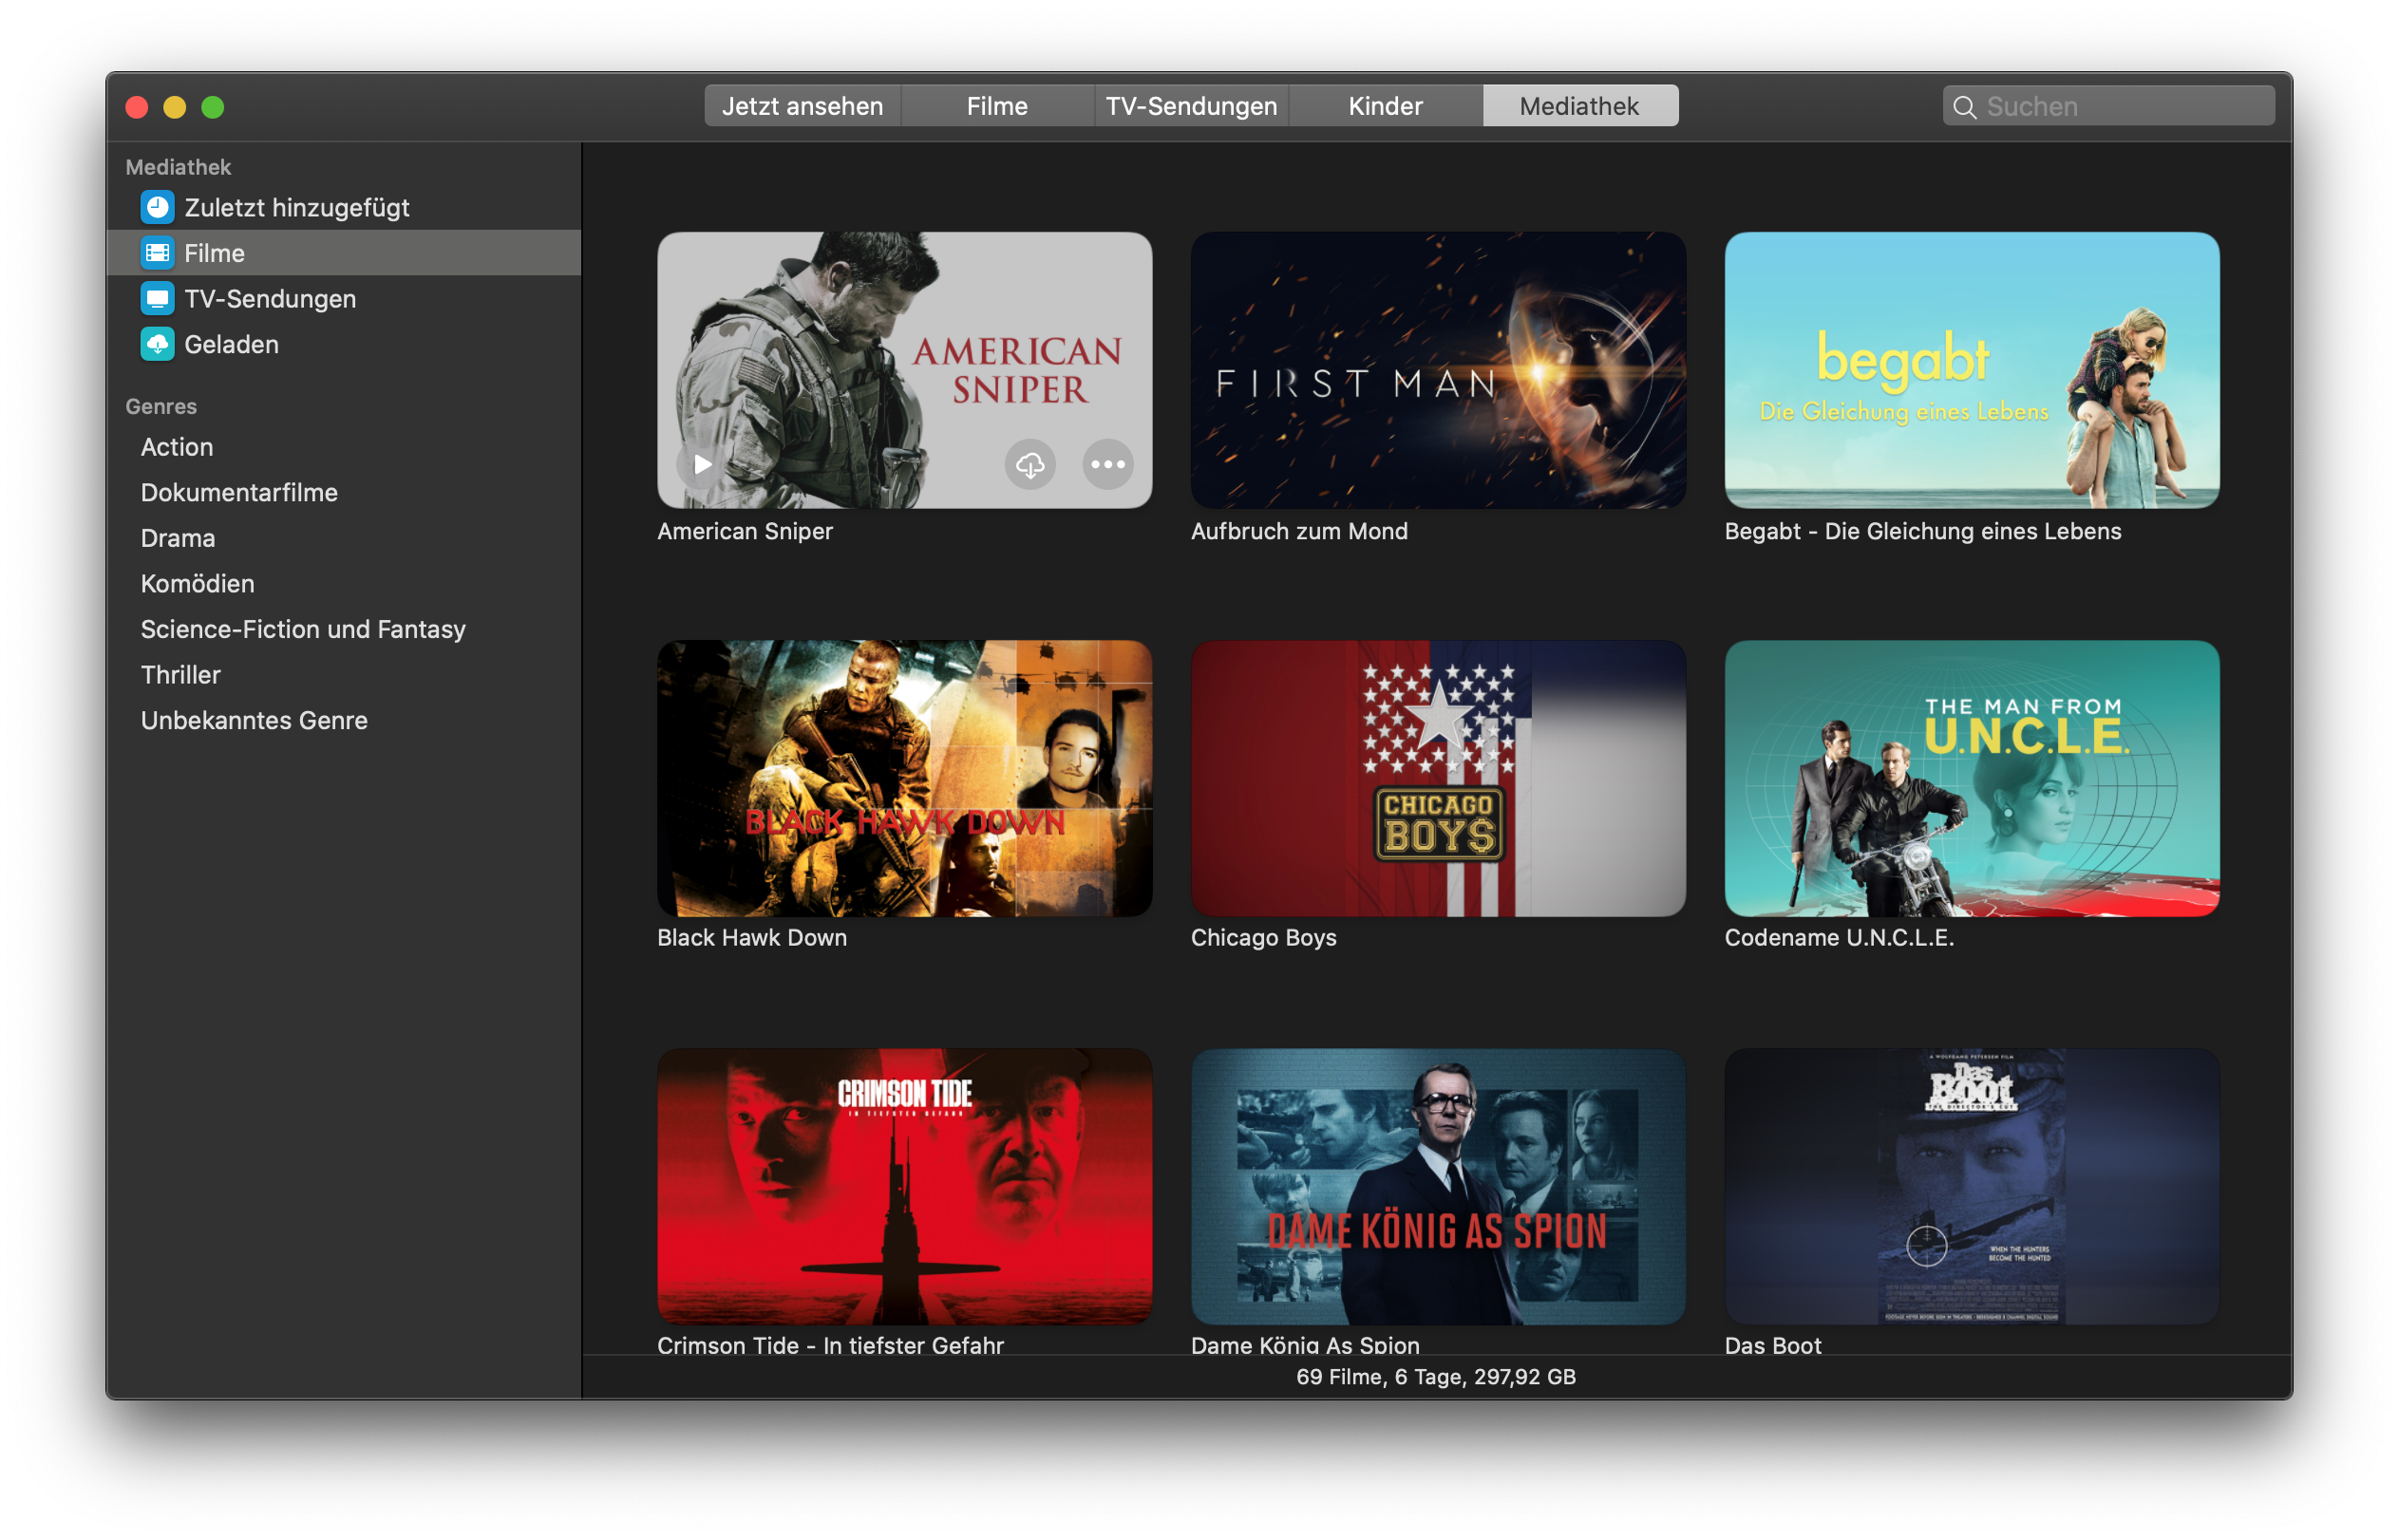2399x1540 pixels.
Task: Show Science-Fiction und Fantasy movies
Action: [303, 629]
